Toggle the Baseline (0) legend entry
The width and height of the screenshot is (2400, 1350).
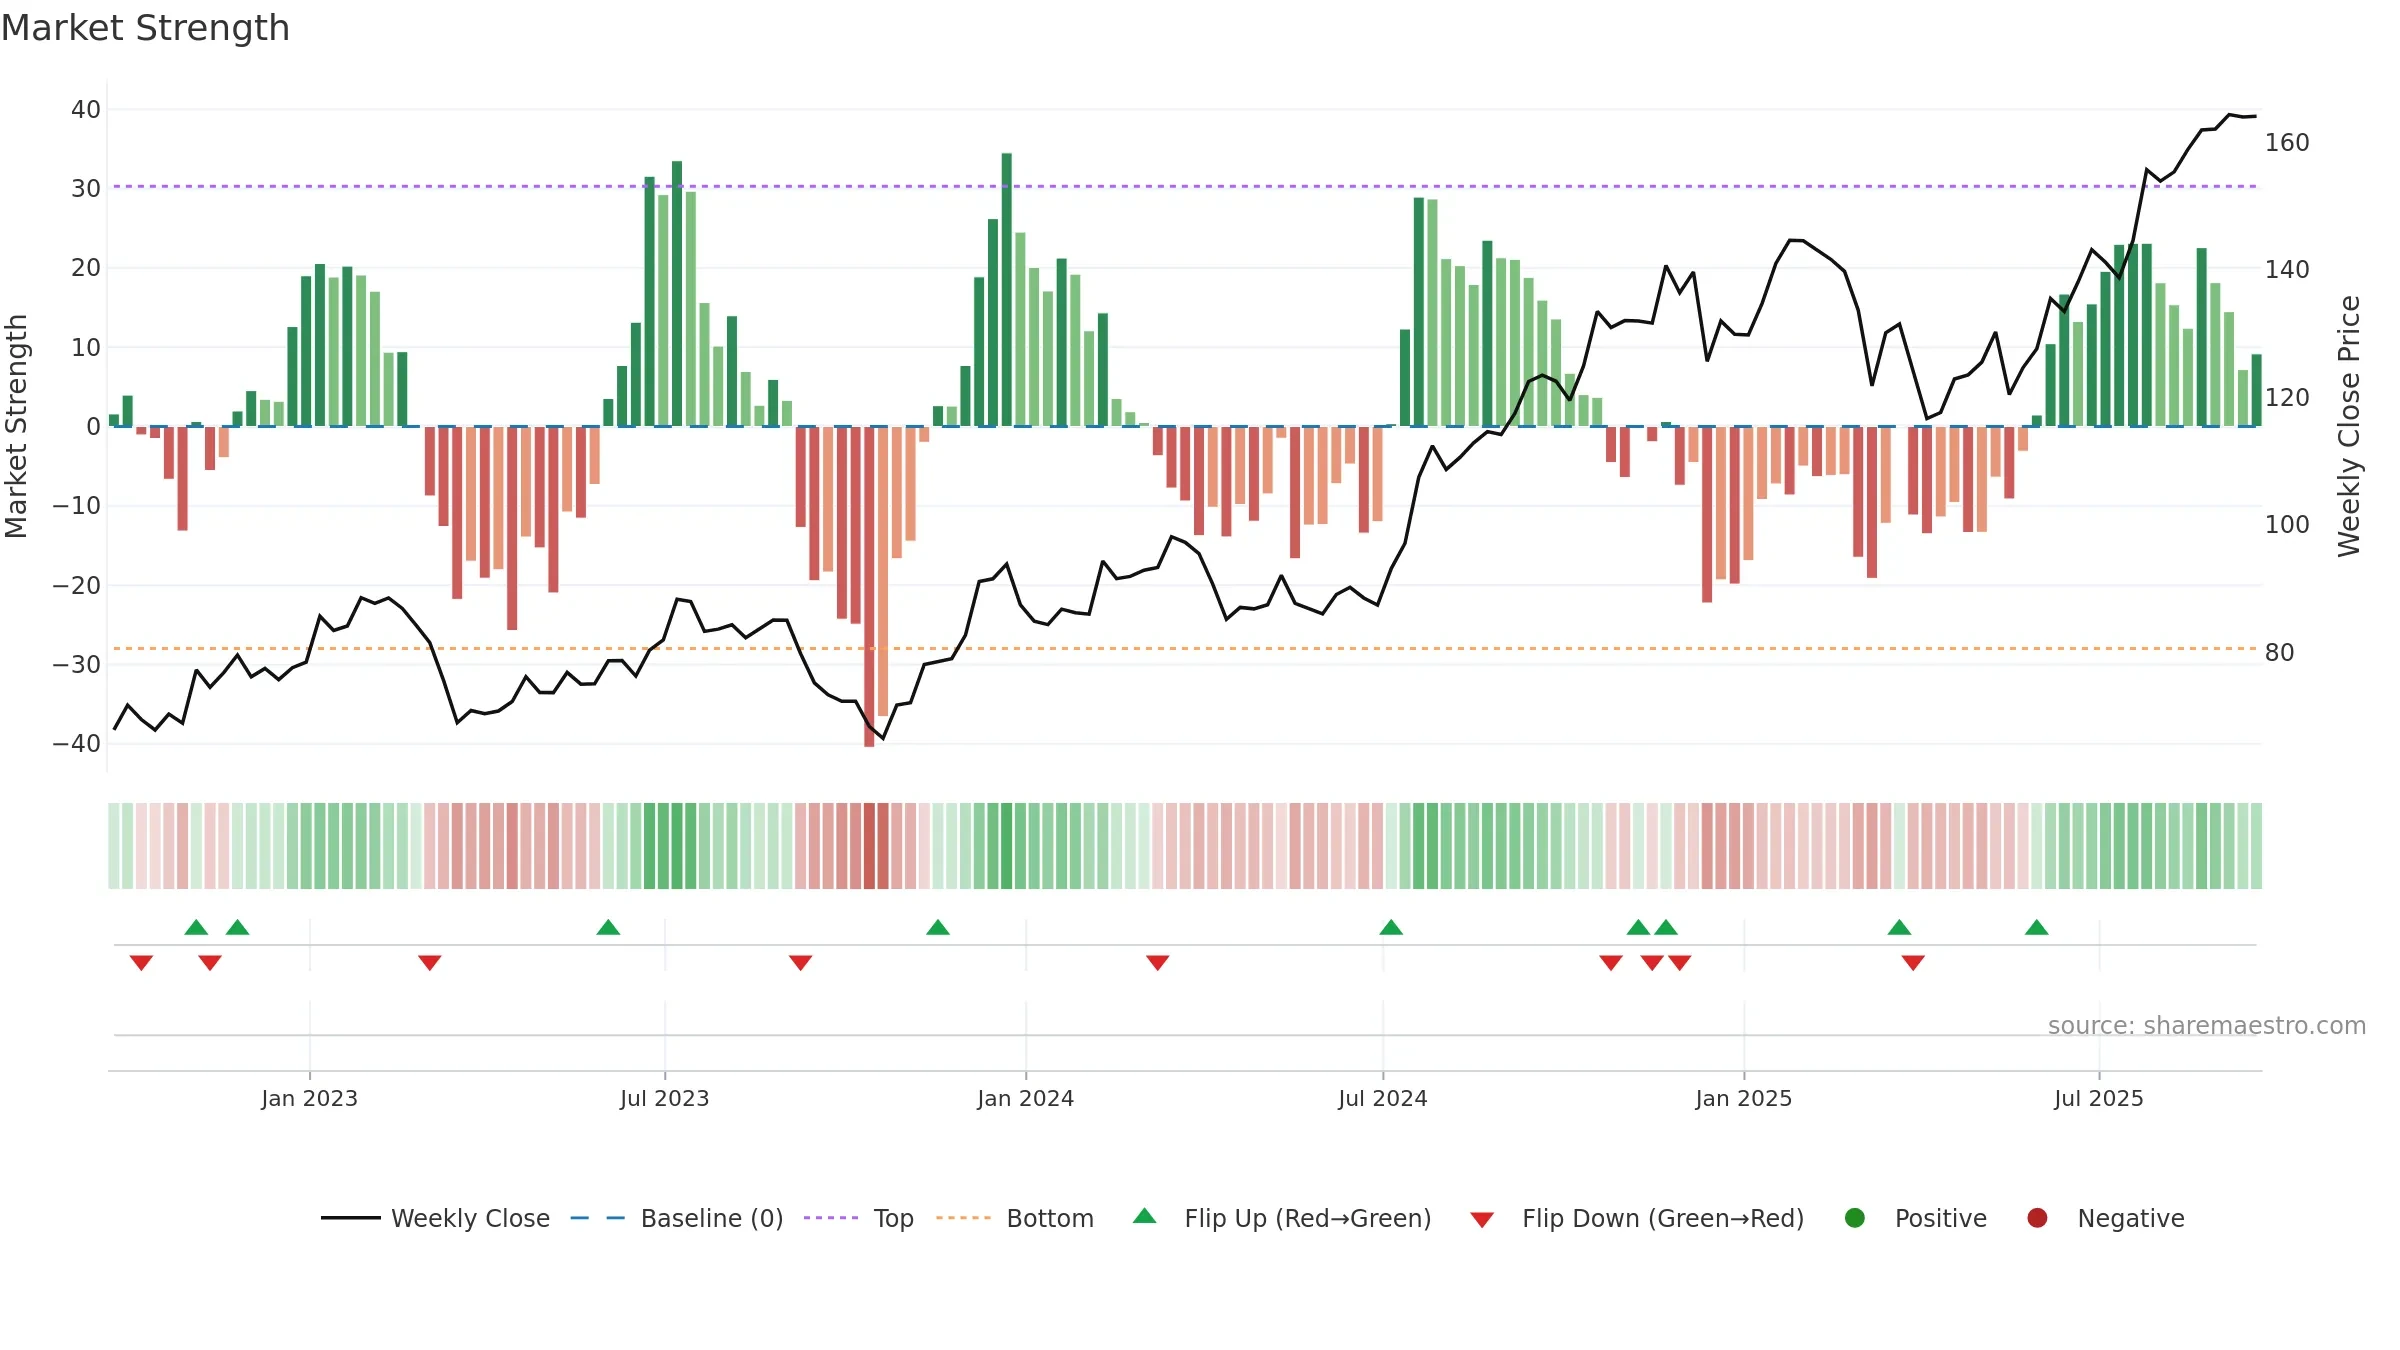tap(677, 1218)
